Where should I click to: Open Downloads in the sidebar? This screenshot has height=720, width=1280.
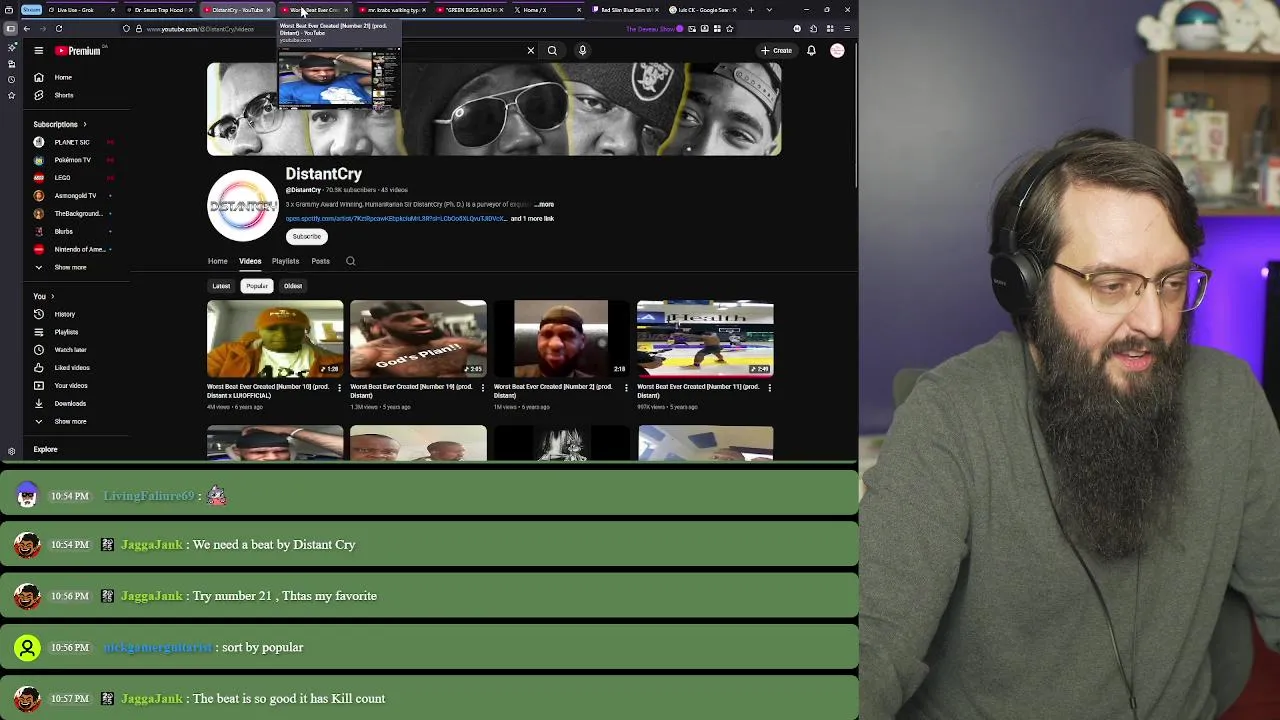pyautogui.click(x=70, y=403)
